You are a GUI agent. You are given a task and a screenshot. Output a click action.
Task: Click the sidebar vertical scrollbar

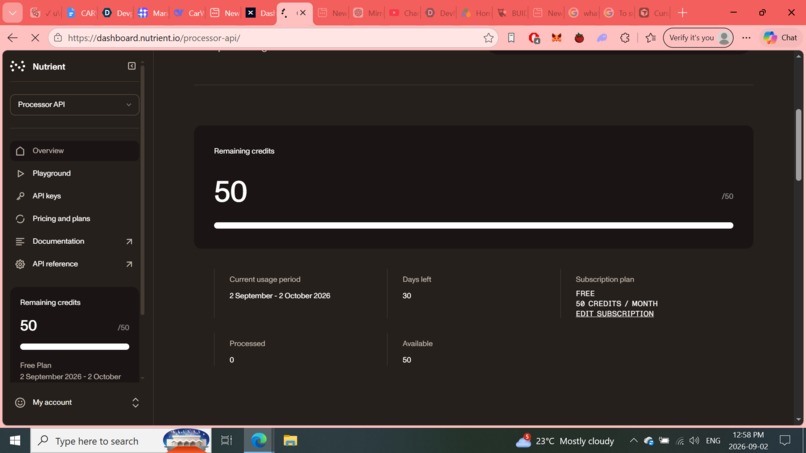coord(142,190)
